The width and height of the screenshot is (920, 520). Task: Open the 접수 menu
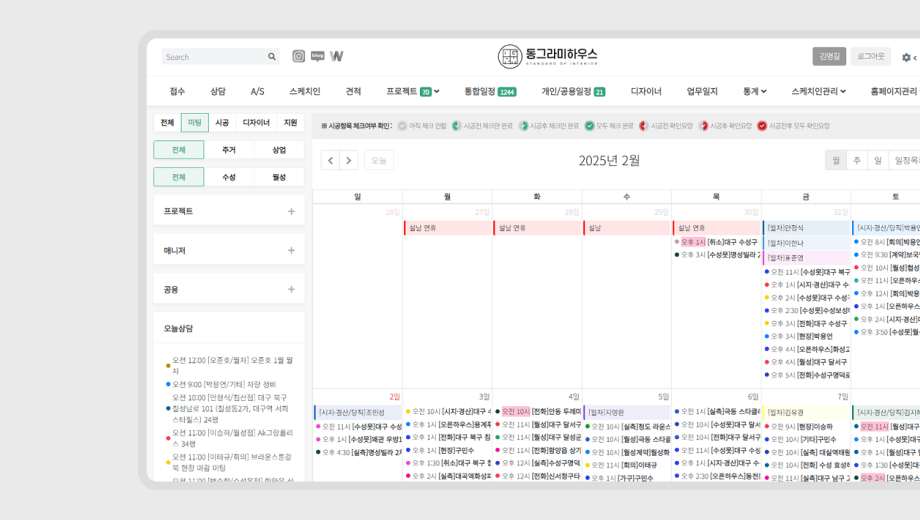(177, 92)
